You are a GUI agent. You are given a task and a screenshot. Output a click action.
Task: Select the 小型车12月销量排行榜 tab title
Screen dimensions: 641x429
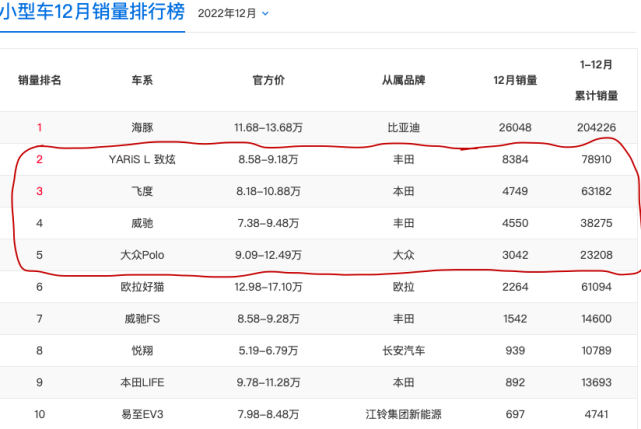click(92, 11)
